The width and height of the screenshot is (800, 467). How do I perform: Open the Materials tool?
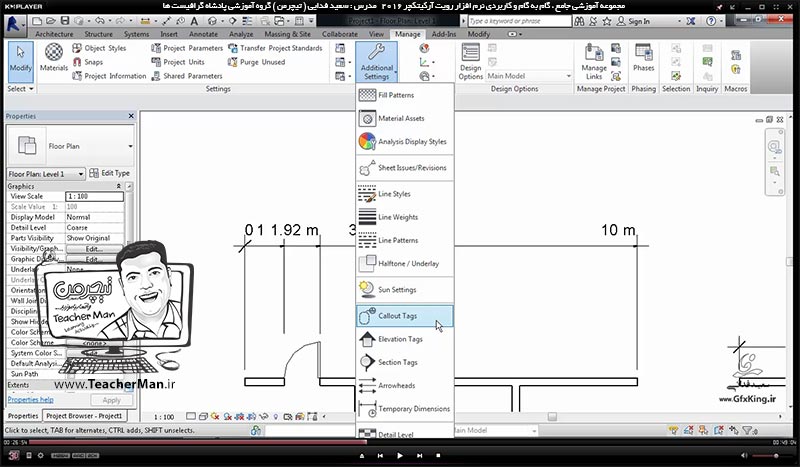pyautogui.click(x=54, y=58)
